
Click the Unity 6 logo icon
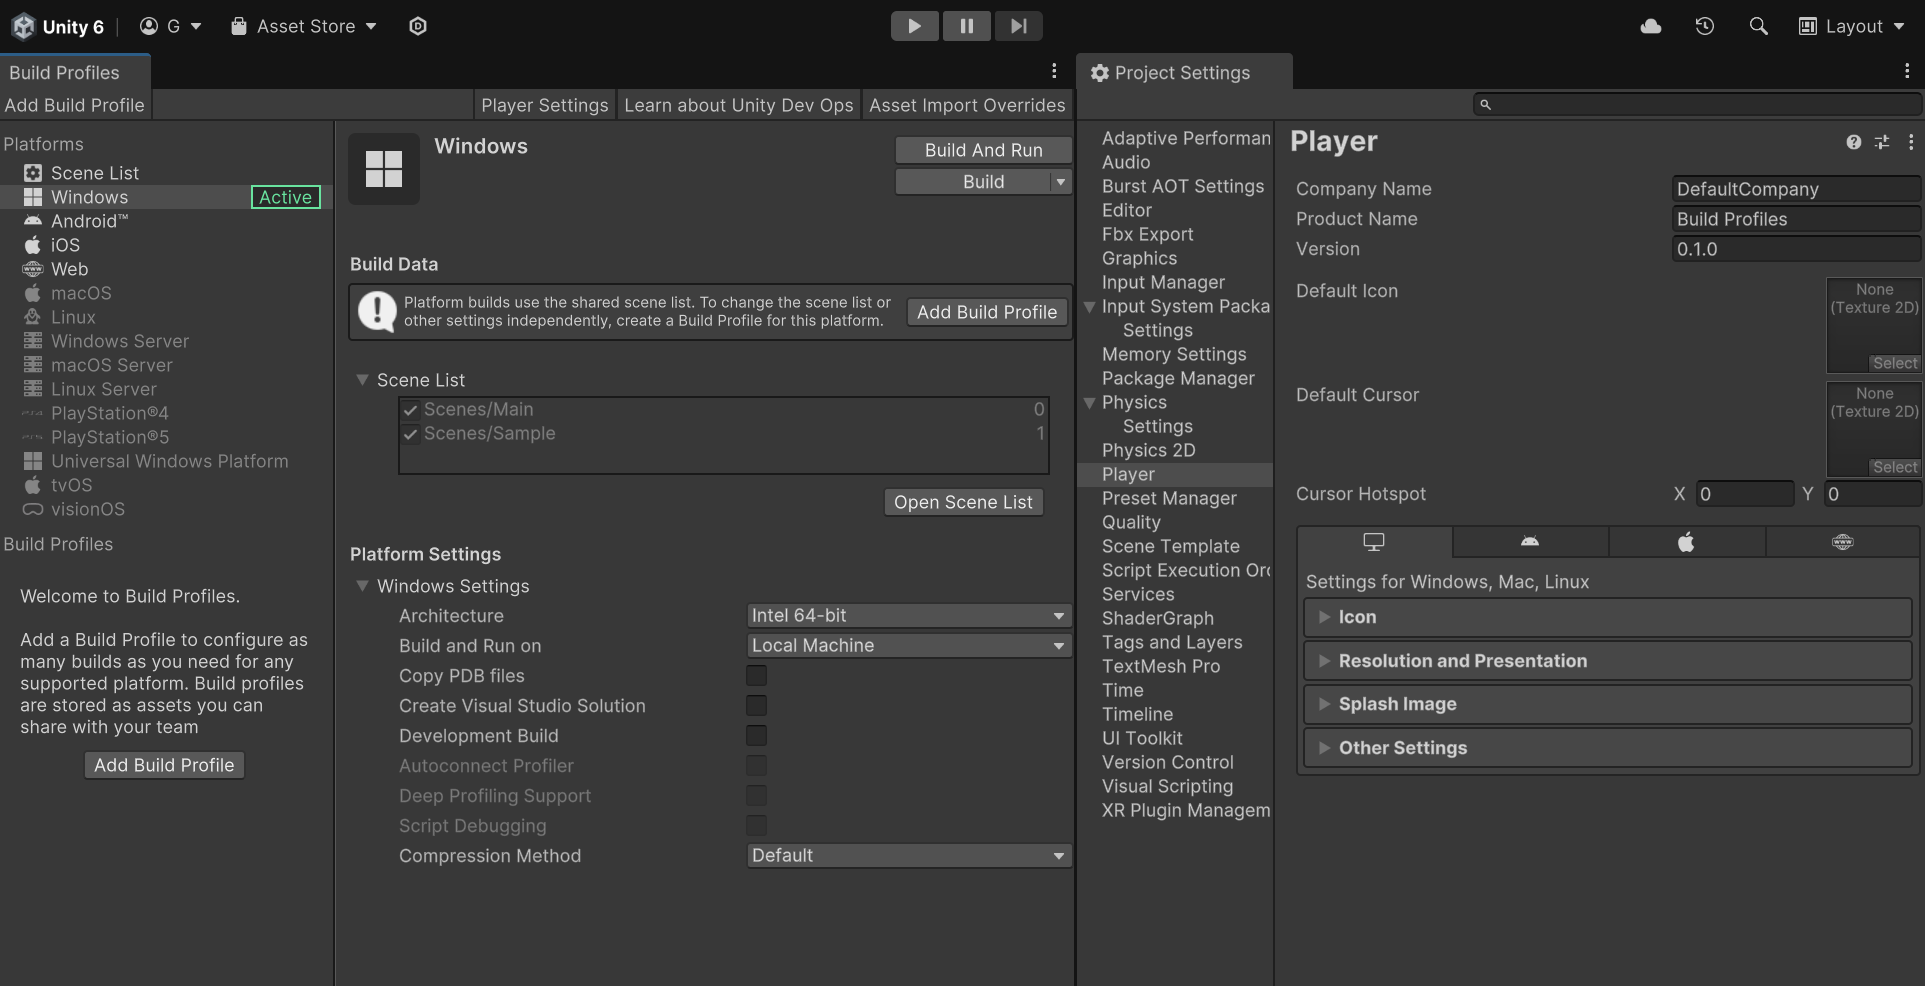[23, 26]
